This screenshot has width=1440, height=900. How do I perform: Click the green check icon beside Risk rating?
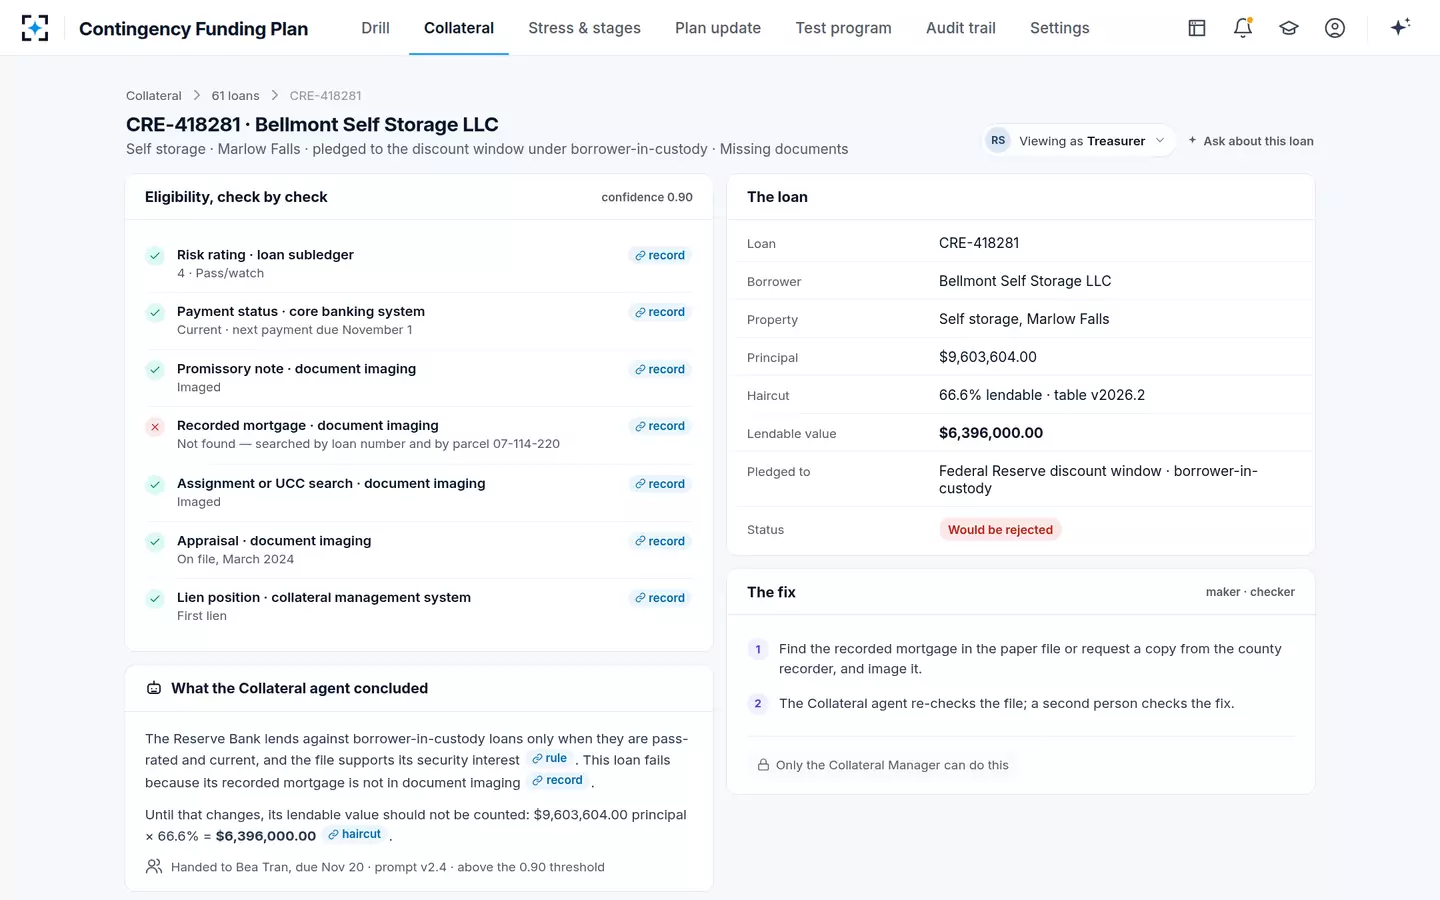(x=155, y=256)
